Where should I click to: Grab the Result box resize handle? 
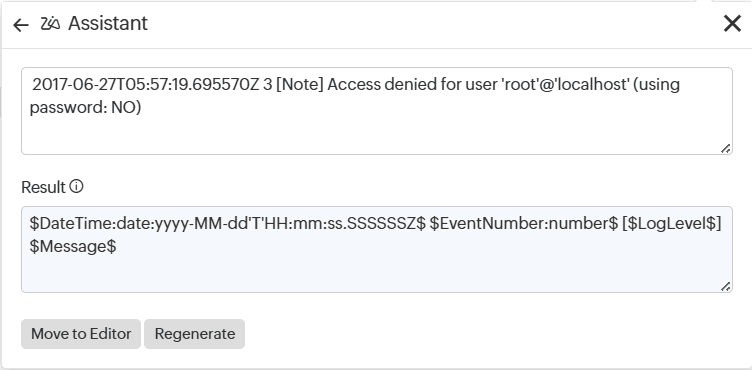(726, 286)
